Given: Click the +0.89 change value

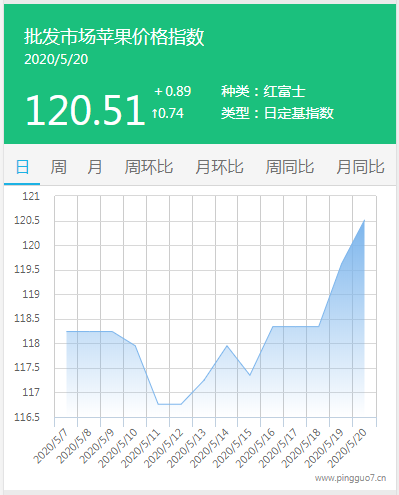Looking at the screenshot, I should (x=173, y=91).
